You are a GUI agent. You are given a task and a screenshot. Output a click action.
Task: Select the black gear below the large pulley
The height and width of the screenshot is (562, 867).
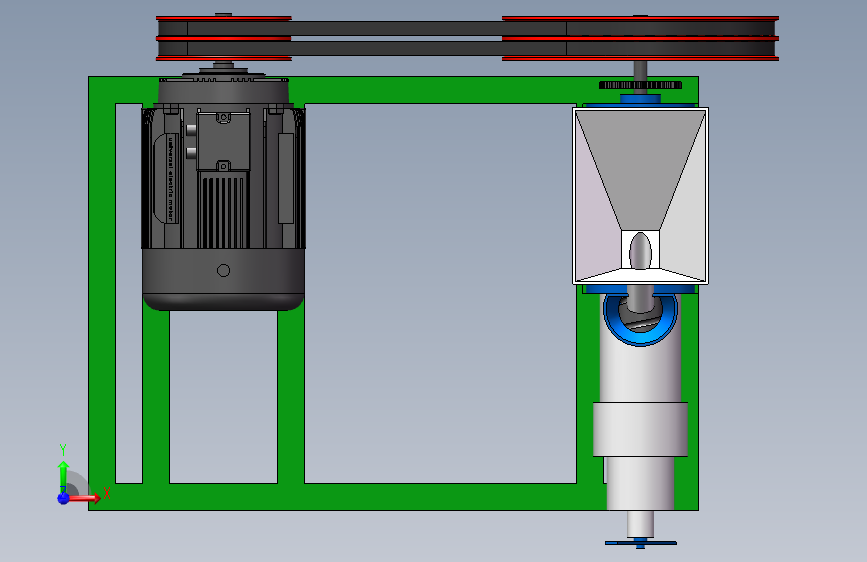pos(640,85)
